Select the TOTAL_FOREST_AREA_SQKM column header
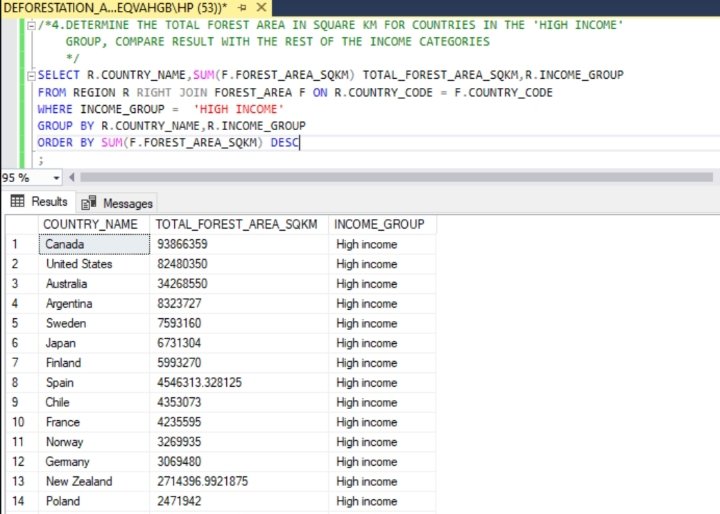 (x=239, y=224)
